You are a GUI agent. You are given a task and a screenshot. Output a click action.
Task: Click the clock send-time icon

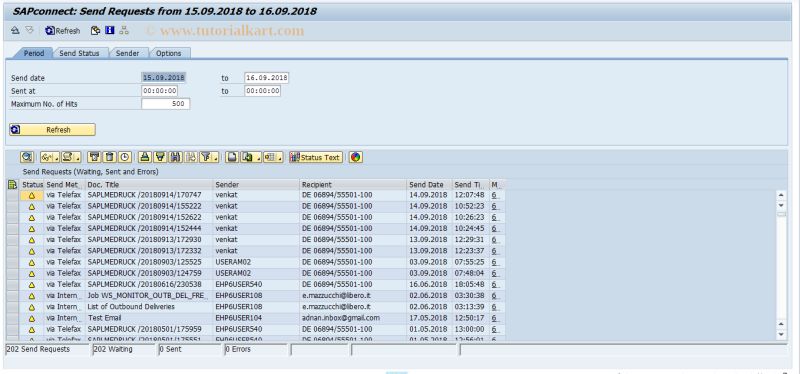click(x=124, y=157)
